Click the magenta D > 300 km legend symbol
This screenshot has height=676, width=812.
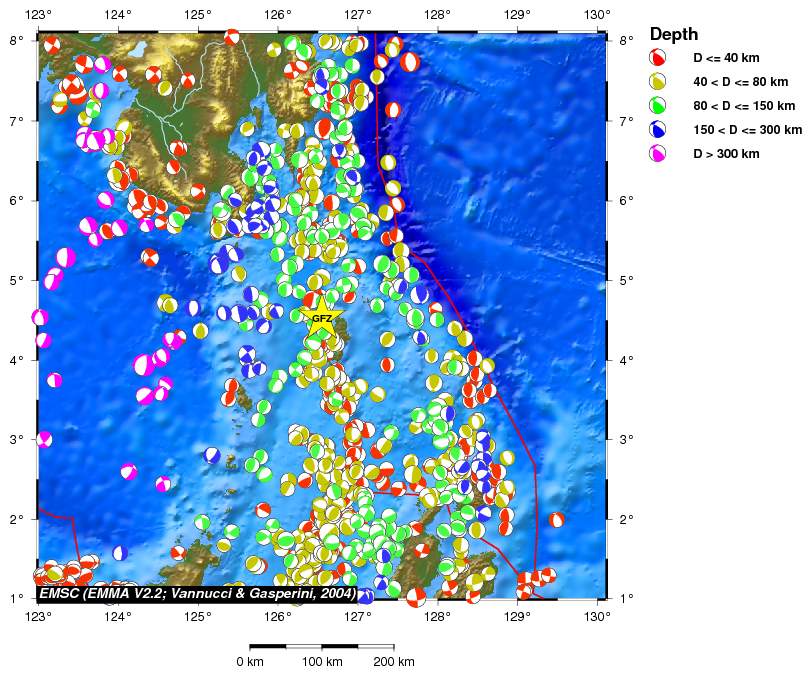click(x=658, y=153)
